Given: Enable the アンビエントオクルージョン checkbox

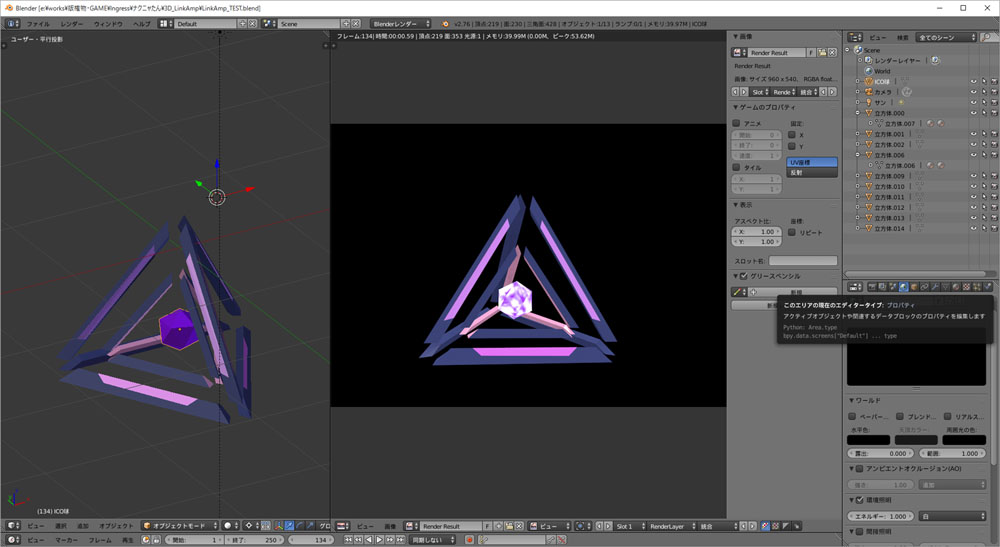Looking at the screenshot, I should pyautogui.click(x=860, y=469).
